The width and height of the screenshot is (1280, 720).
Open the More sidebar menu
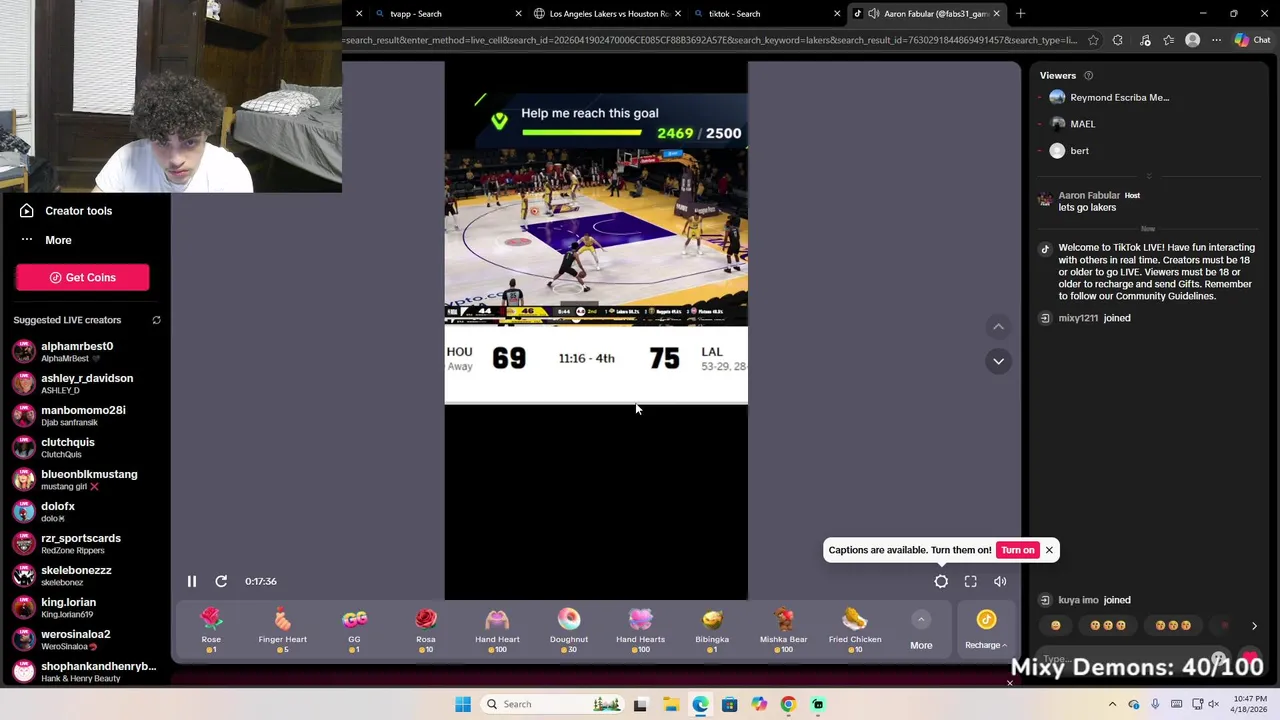point(46,240)
